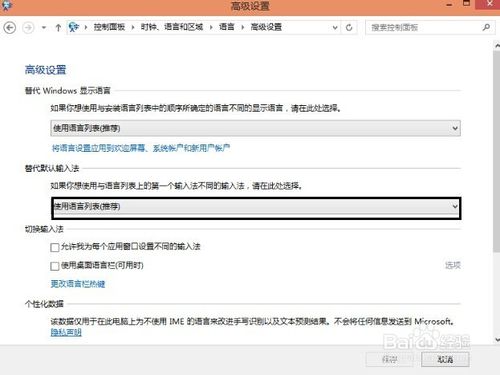Enable 使用桌面语言栏(可用时) checkbox
Image resolution: width=500 pixels, height=375 pixels.
pyautogui.click(x=55, y=266)
